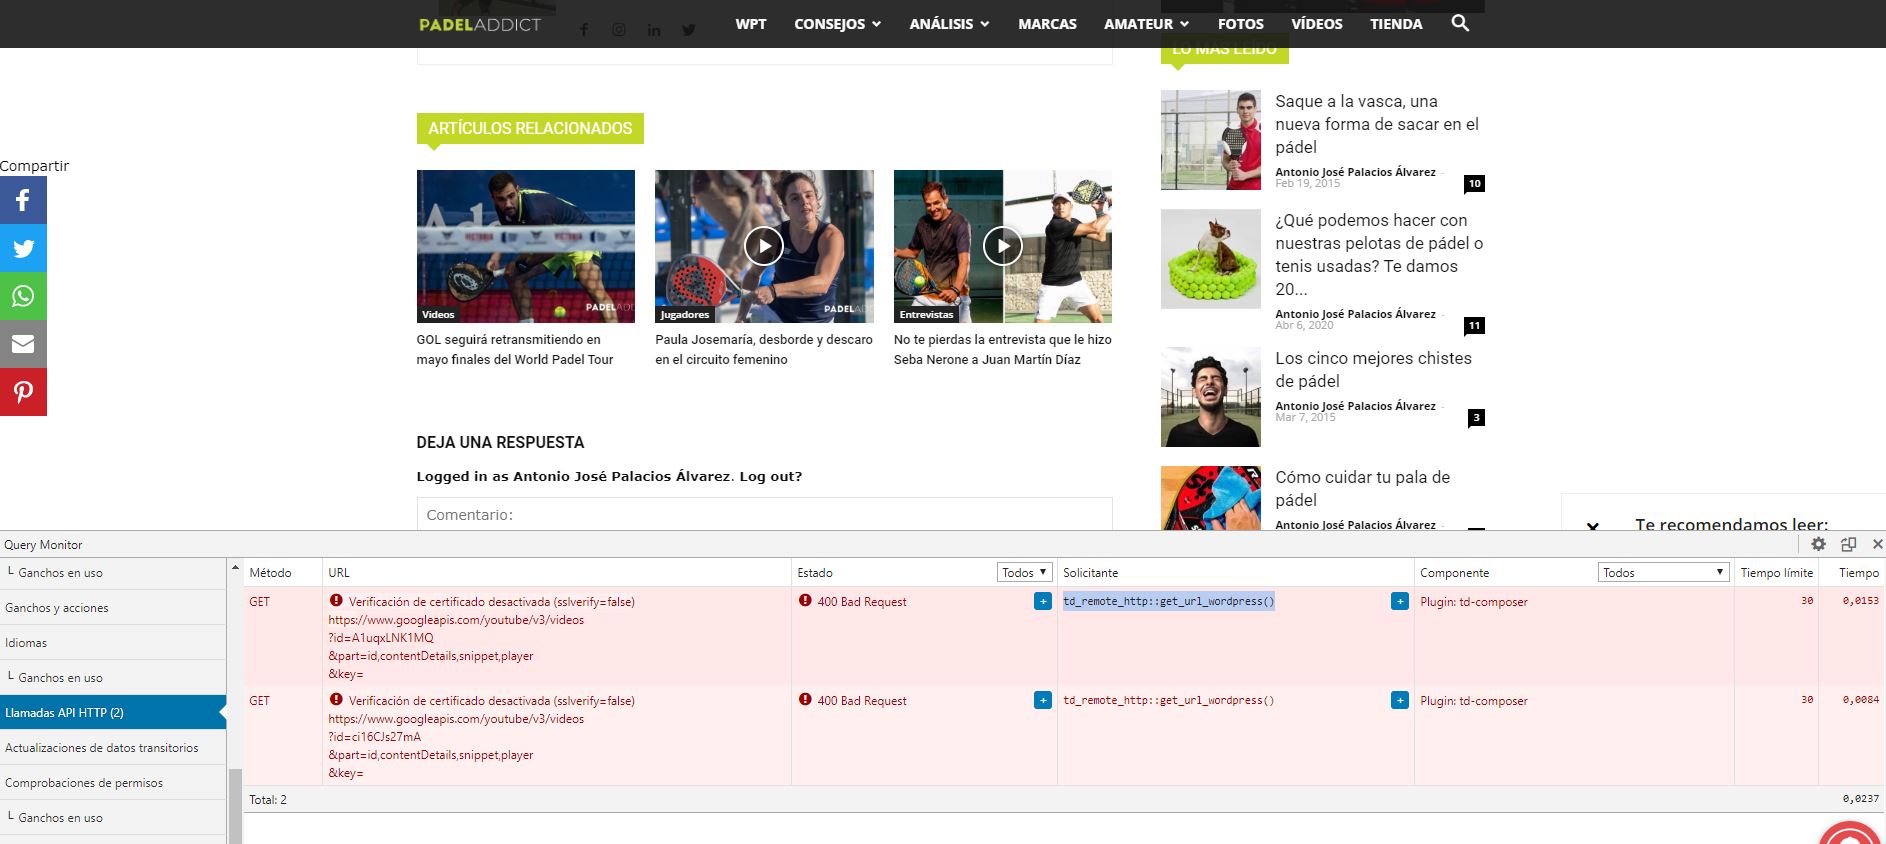
Task: Open article 'Los cinco mejores chistes de pádel'
Action: 1373,369
